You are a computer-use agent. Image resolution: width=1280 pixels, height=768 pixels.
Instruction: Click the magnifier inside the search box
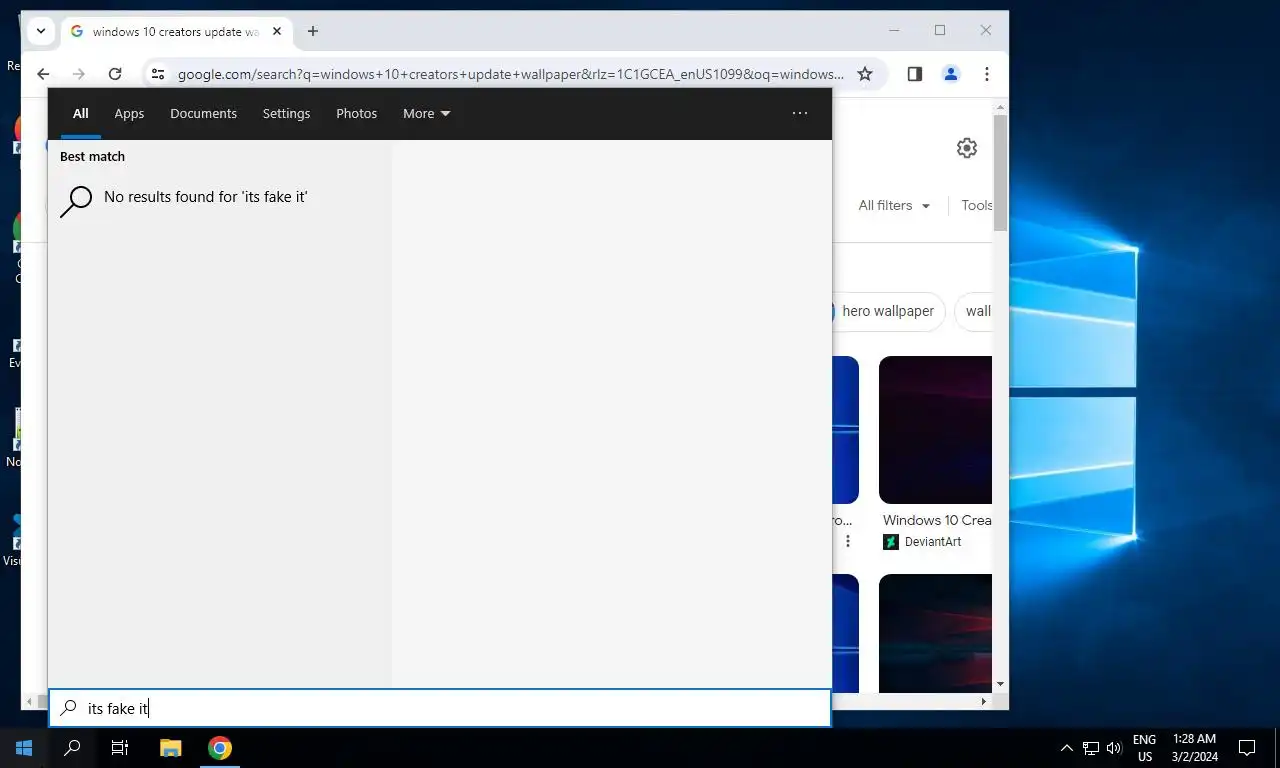[68, 708]
